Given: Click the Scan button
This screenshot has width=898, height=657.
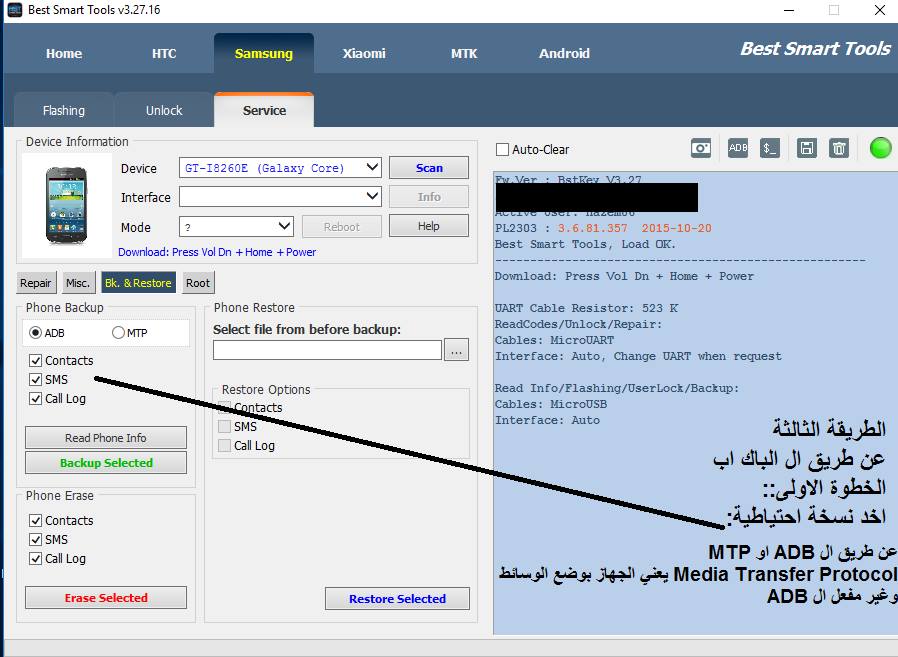Looking at the screenshot, I should click(x=429, y=168).
